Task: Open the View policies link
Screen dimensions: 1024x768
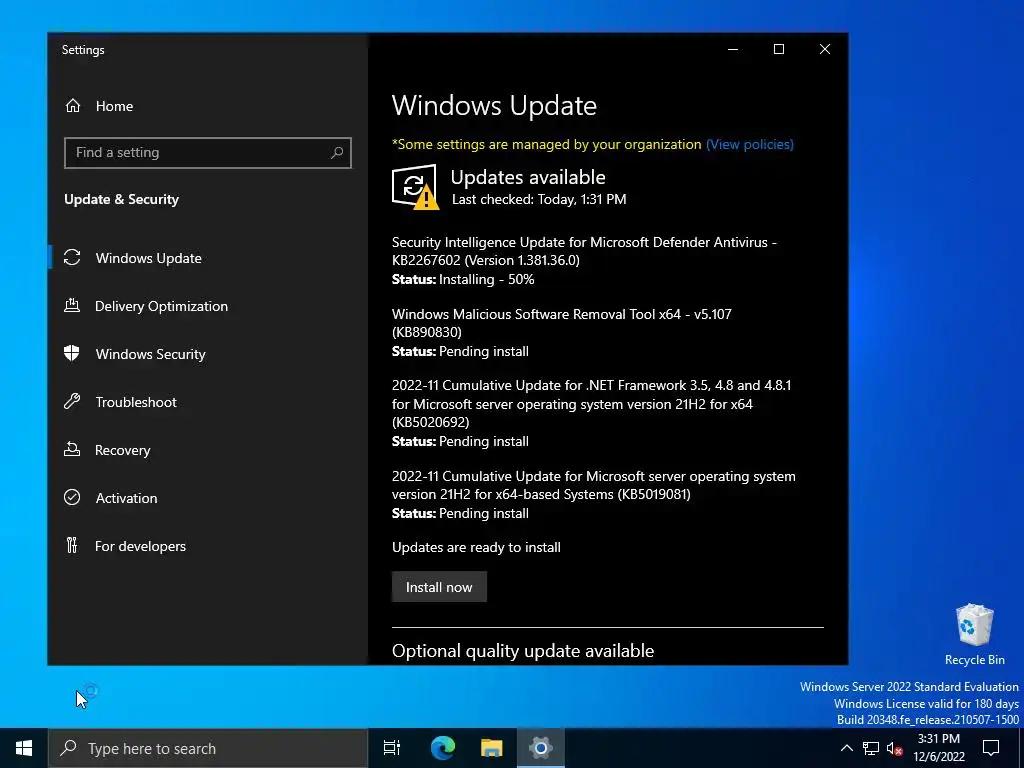Action: (750, 144)
